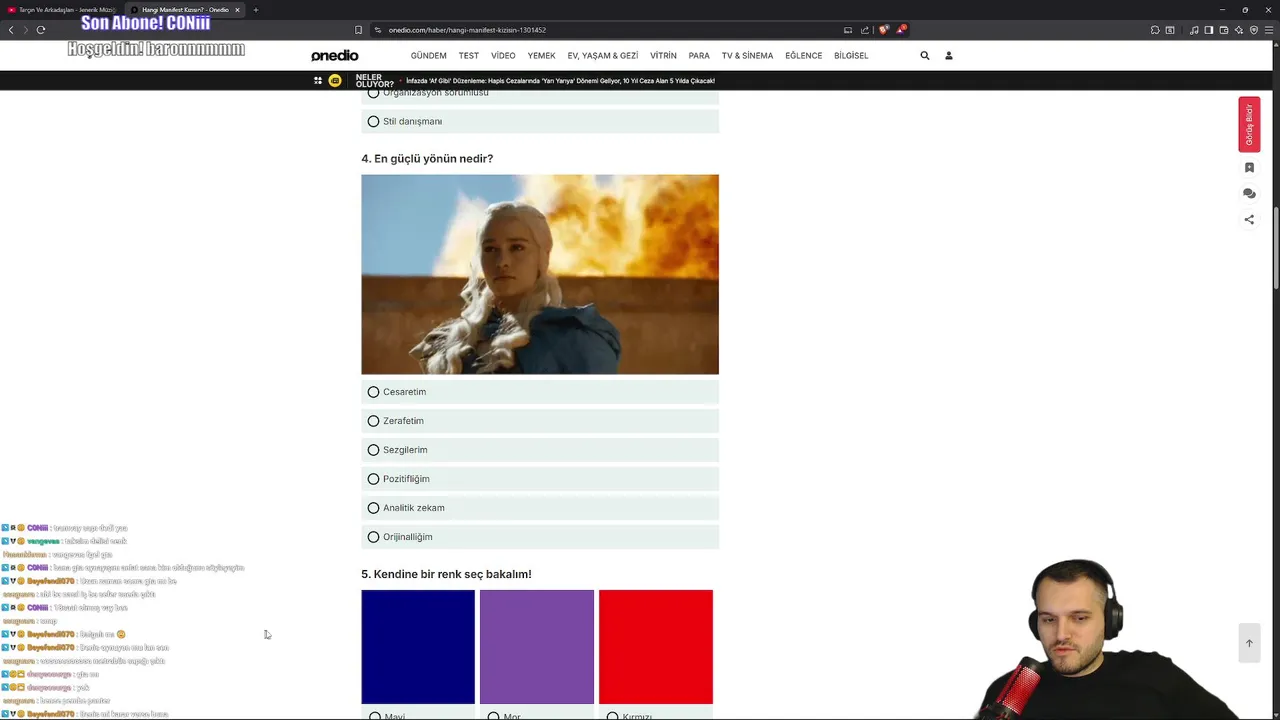Select the Stil danışmanı radio option
Image resolution: width=1280 pixels, height=720 pixels.
[540, 121]
